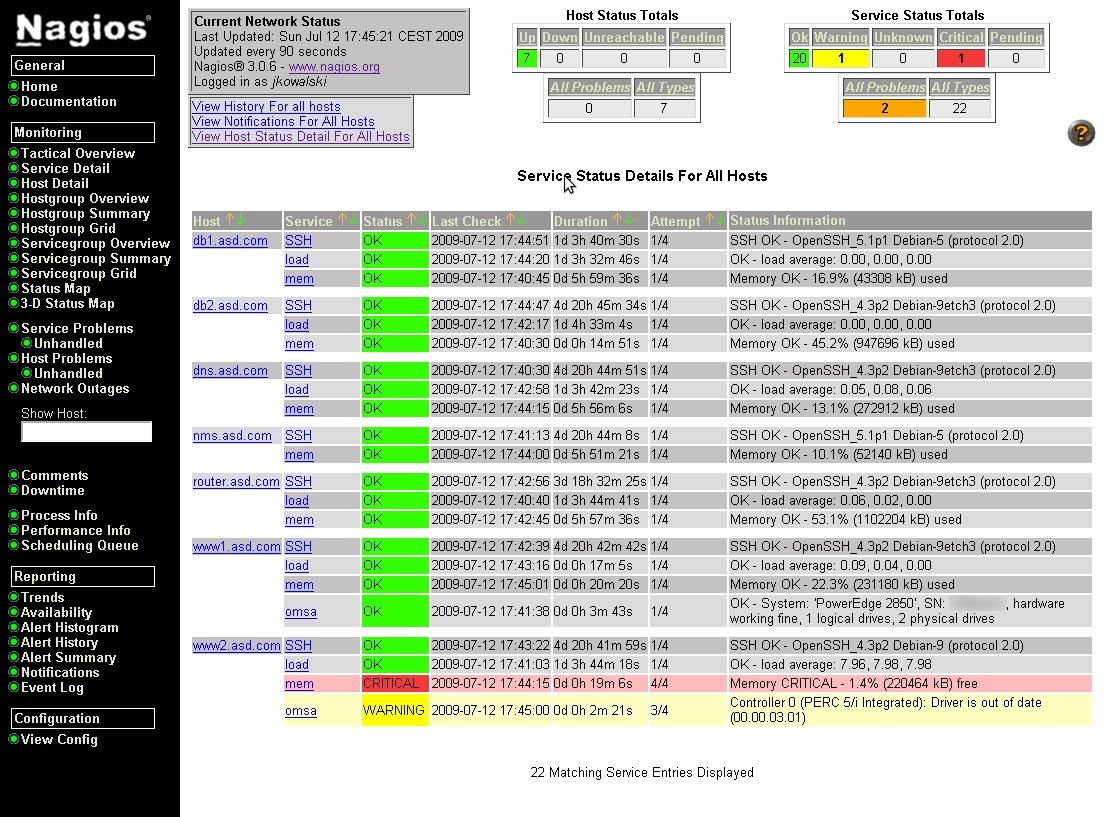Viewport: 1104px width, 817px height.
Task: Click the yellow Warning service count
Action: click(x=841, y=58)
